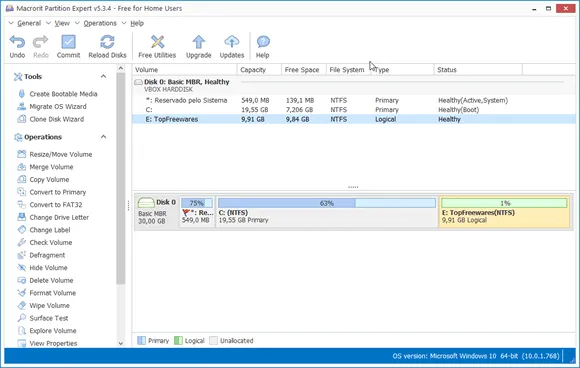
Task: Click the Convert to Primary icon
Action: [x=21, y=192]
